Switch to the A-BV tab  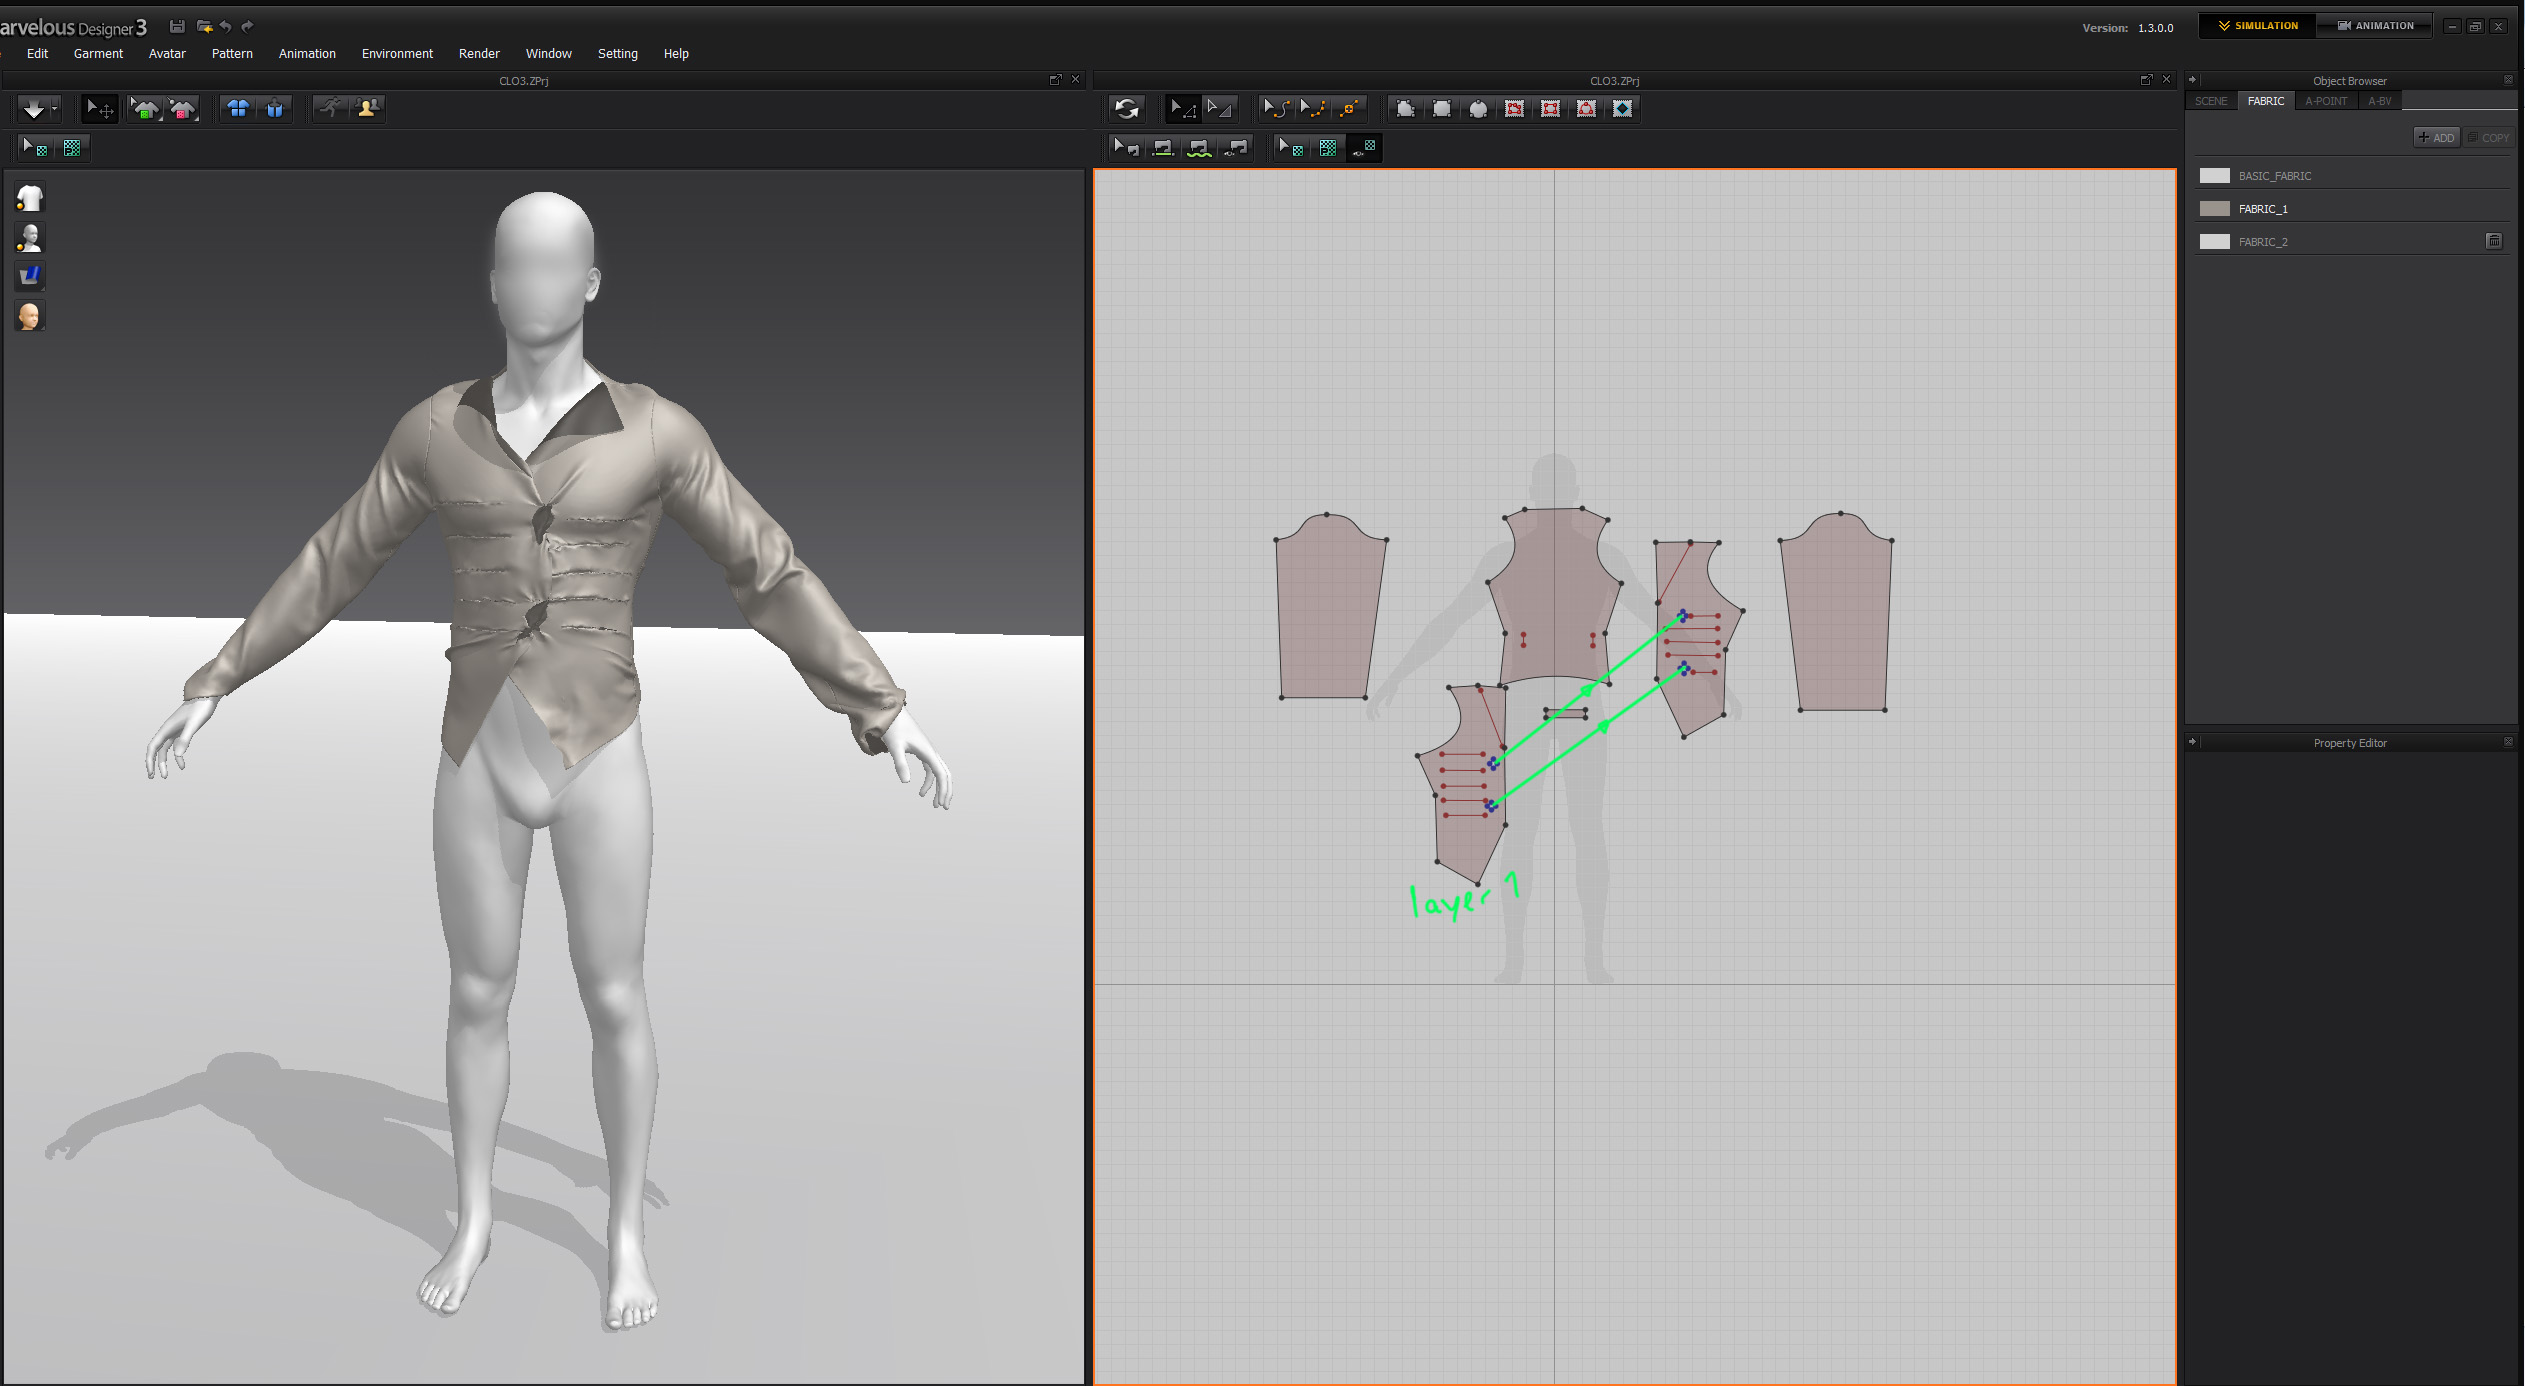[2379, 101]
